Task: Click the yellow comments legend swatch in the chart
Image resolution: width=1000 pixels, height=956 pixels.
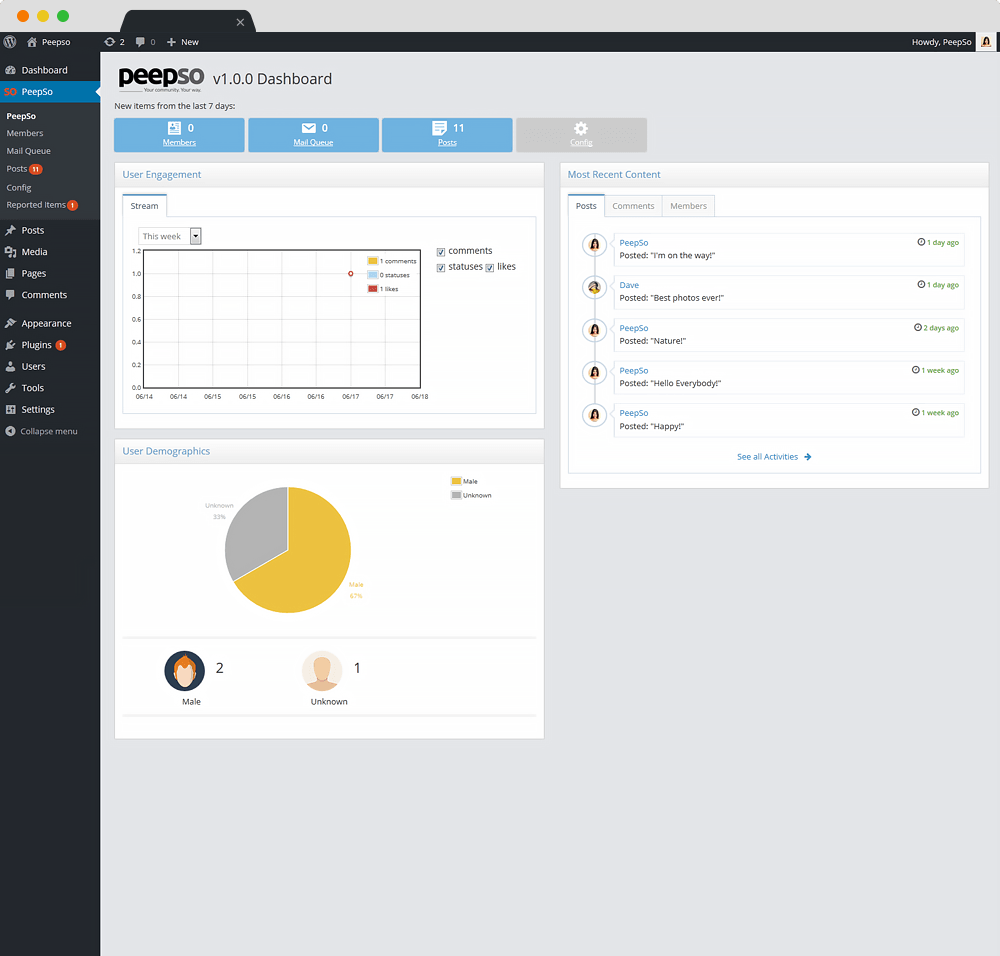Action: point(372,261)
